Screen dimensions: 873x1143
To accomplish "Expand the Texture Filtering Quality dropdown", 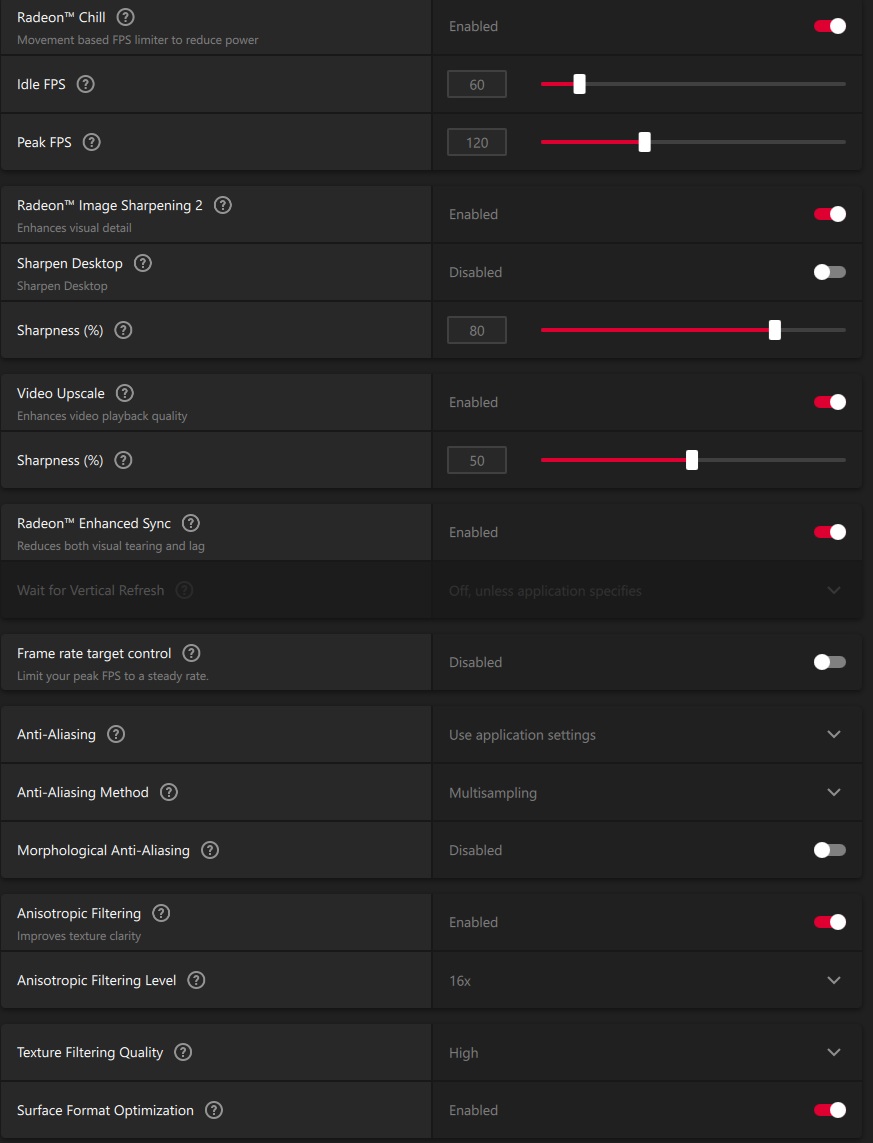I will 834,1052.
